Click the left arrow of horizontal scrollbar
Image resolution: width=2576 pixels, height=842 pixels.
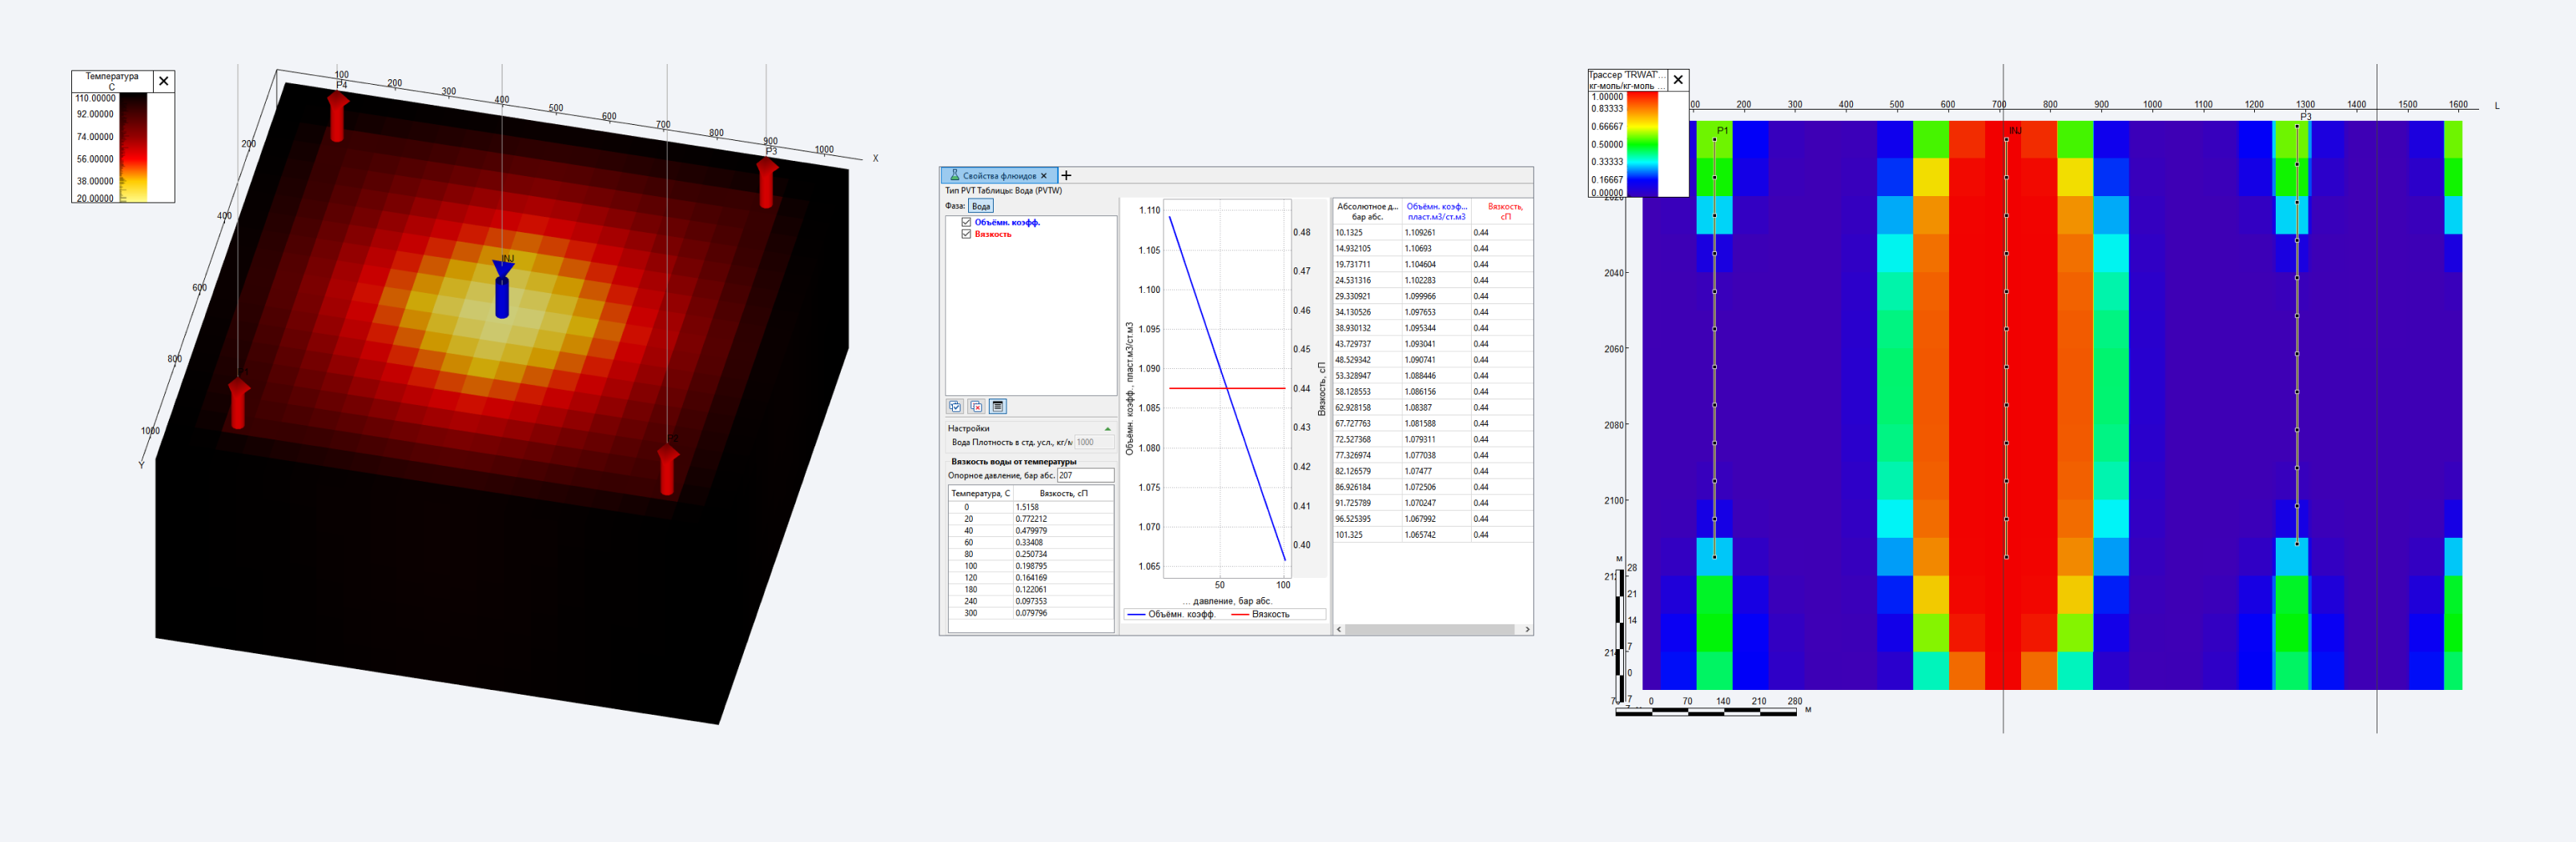(x=1340, y=629)
